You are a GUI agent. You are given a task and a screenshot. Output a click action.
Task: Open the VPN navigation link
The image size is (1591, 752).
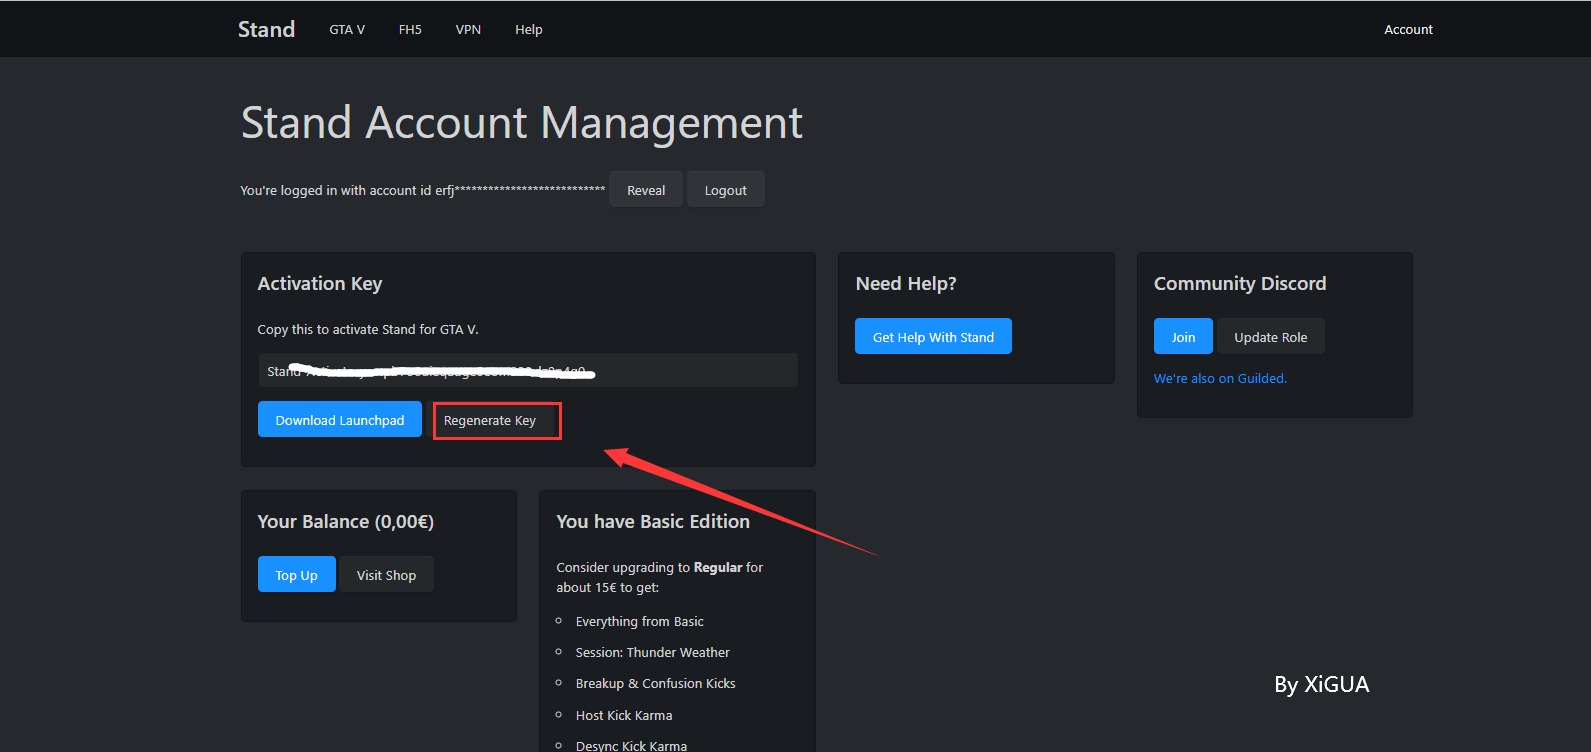coord(468,29)
